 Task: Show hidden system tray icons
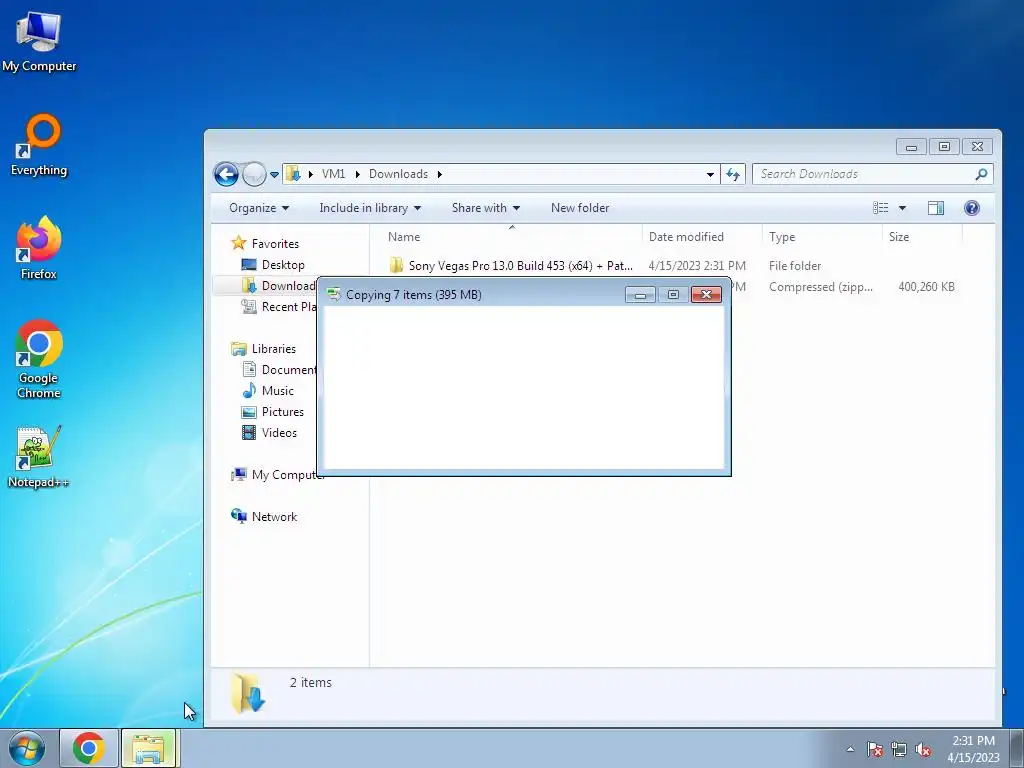(x=850, y=749)
